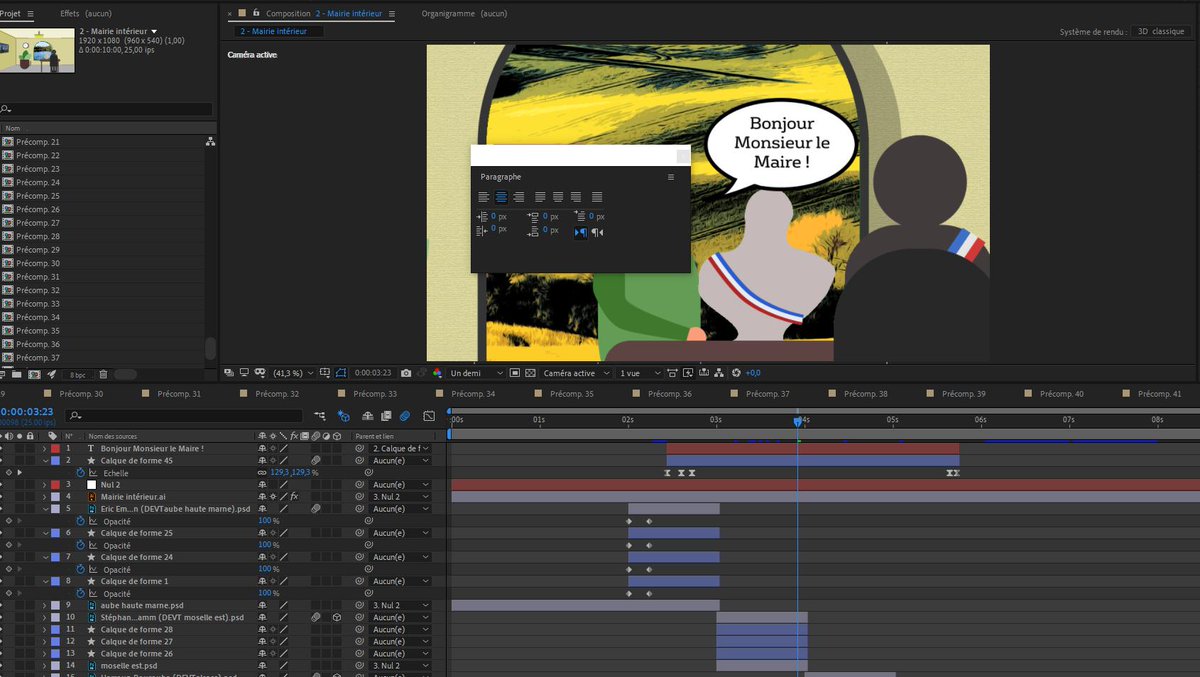This screenshot has height=677, width=1200.
Task: Expand Bonjour Monsieur le Maire ! layer
Action: 44,448
